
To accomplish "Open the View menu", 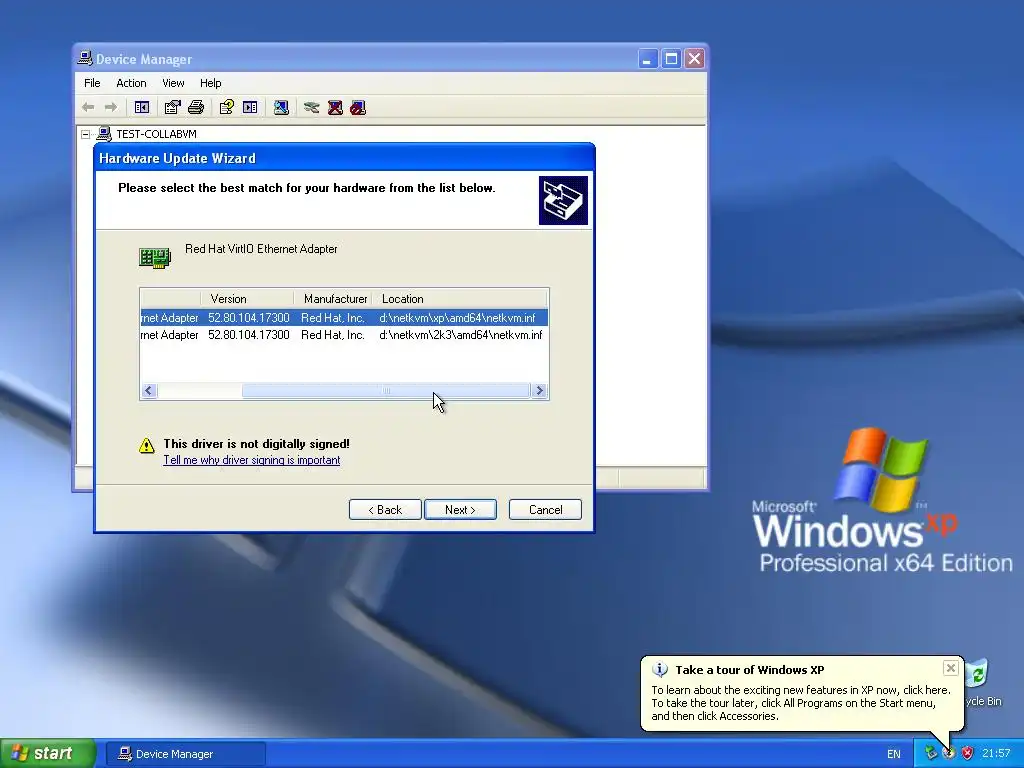I will 173,83.
